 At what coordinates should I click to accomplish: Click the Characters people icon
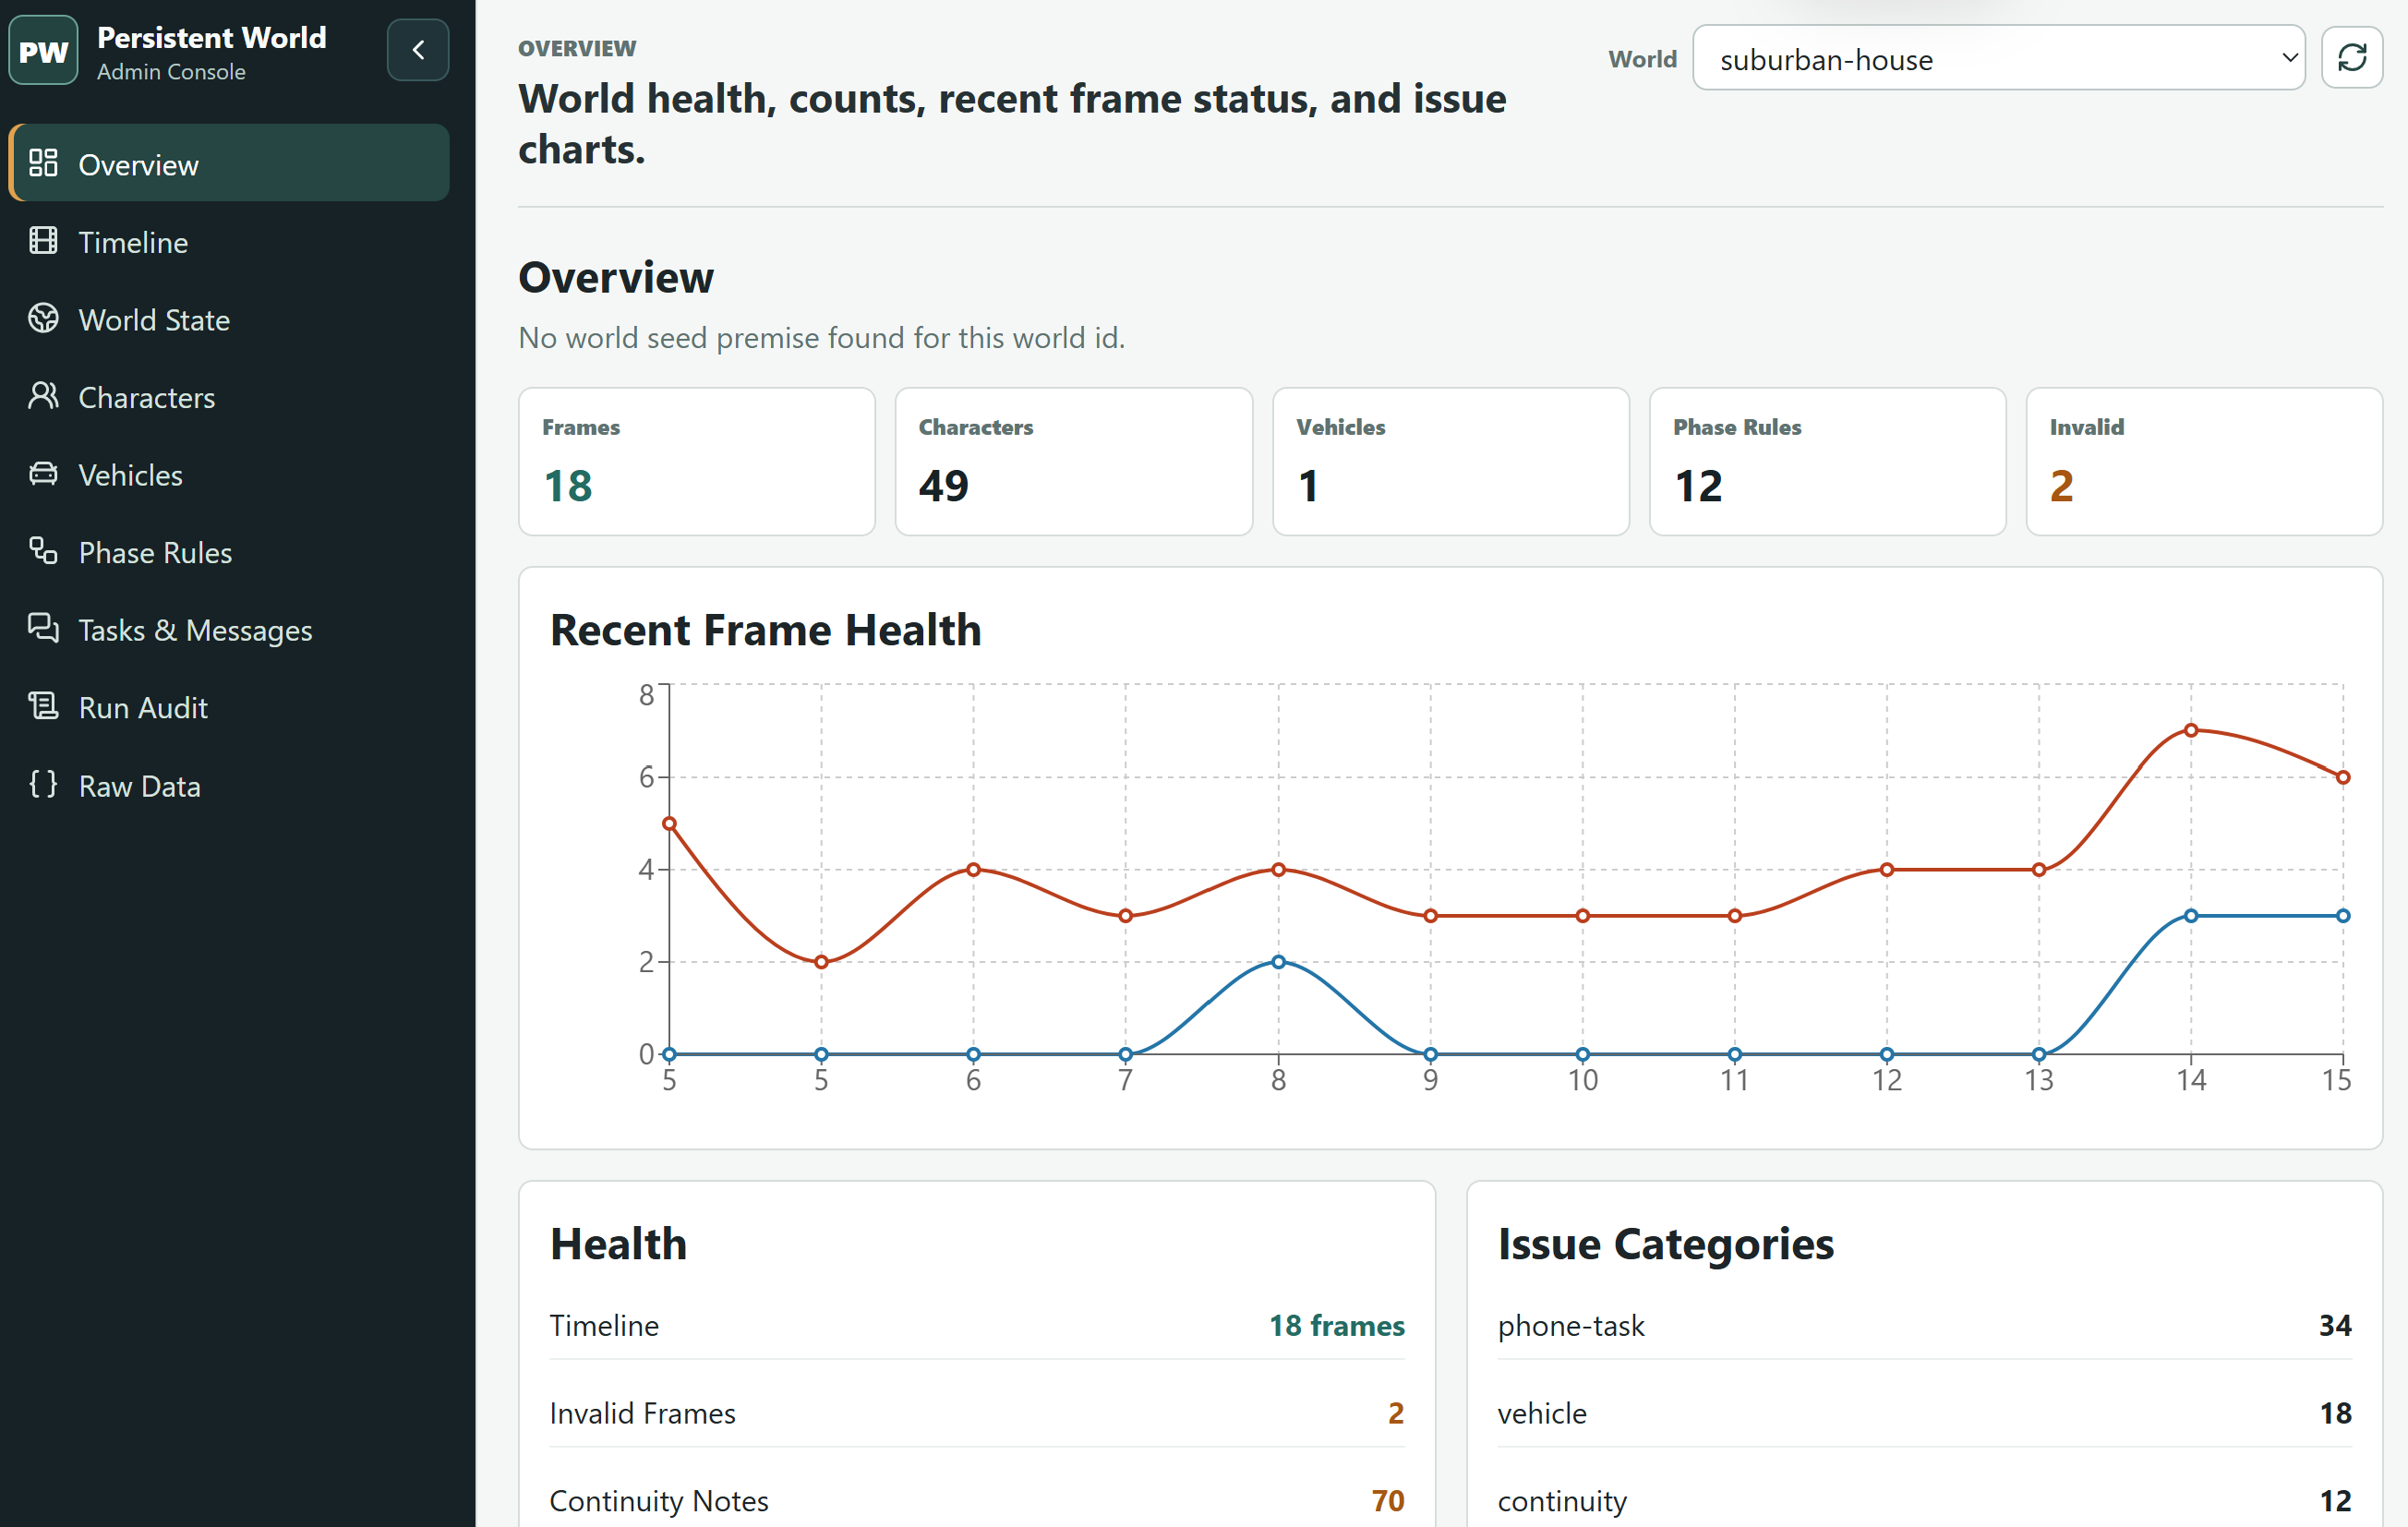43,396
